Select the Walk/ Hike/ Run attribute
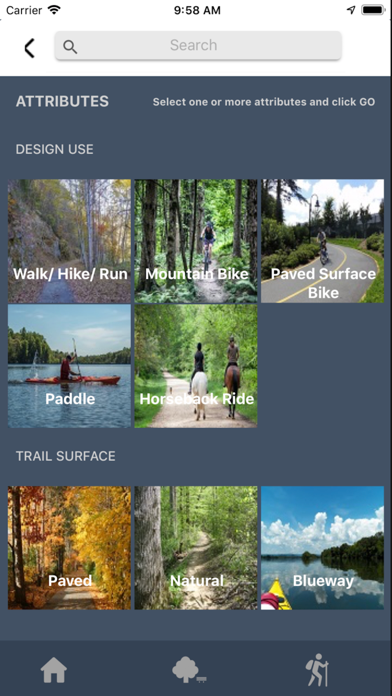This screenshot has height=696, width=392. click(x=70, y=241)
